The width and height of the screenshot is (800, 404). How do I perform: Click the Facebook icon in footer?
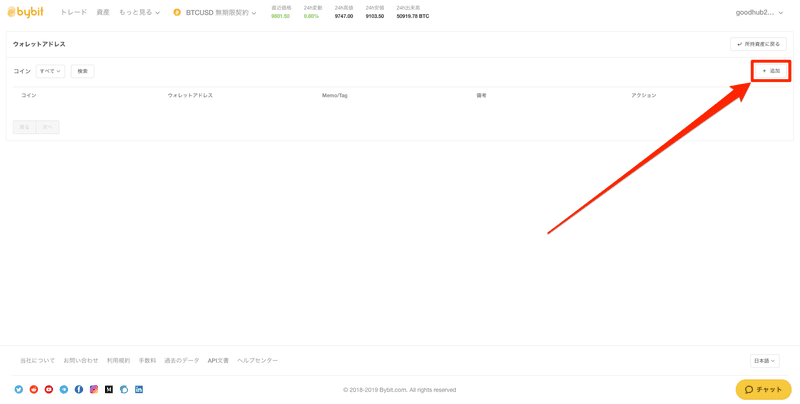coord(79,389)
